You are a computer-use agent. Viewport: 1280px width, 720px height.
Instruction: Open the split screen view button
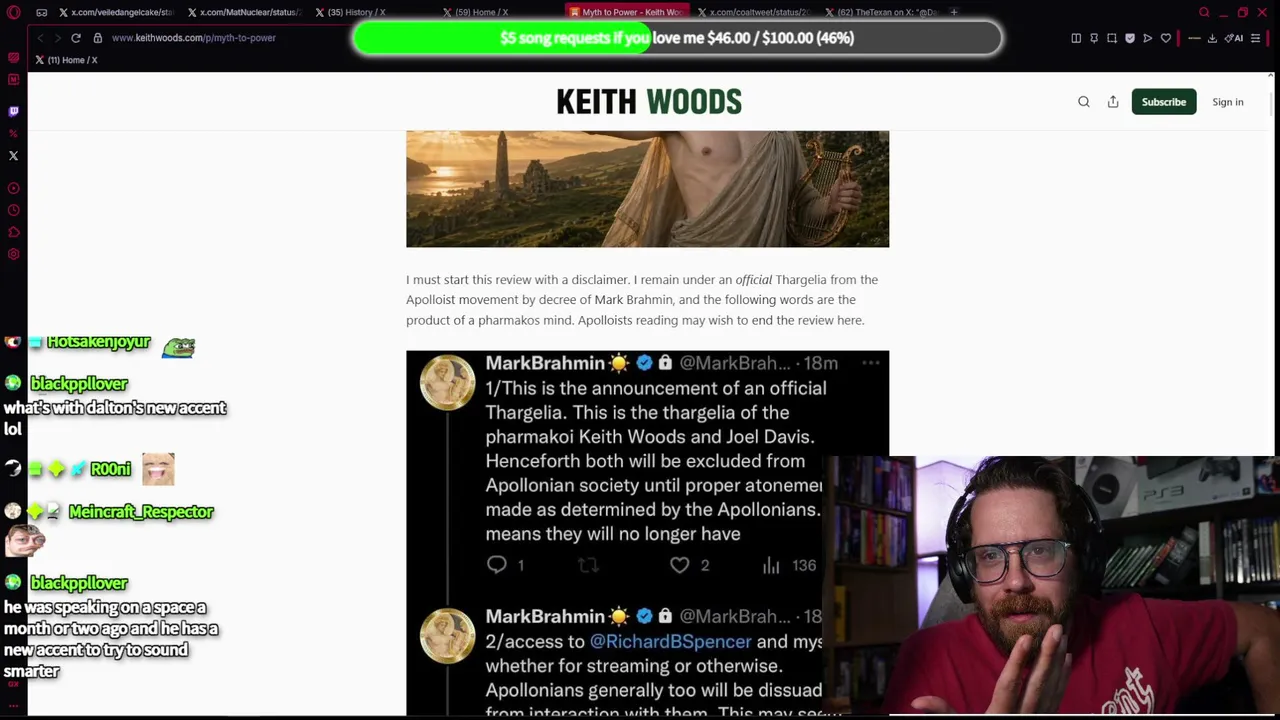pos(1076,38)
